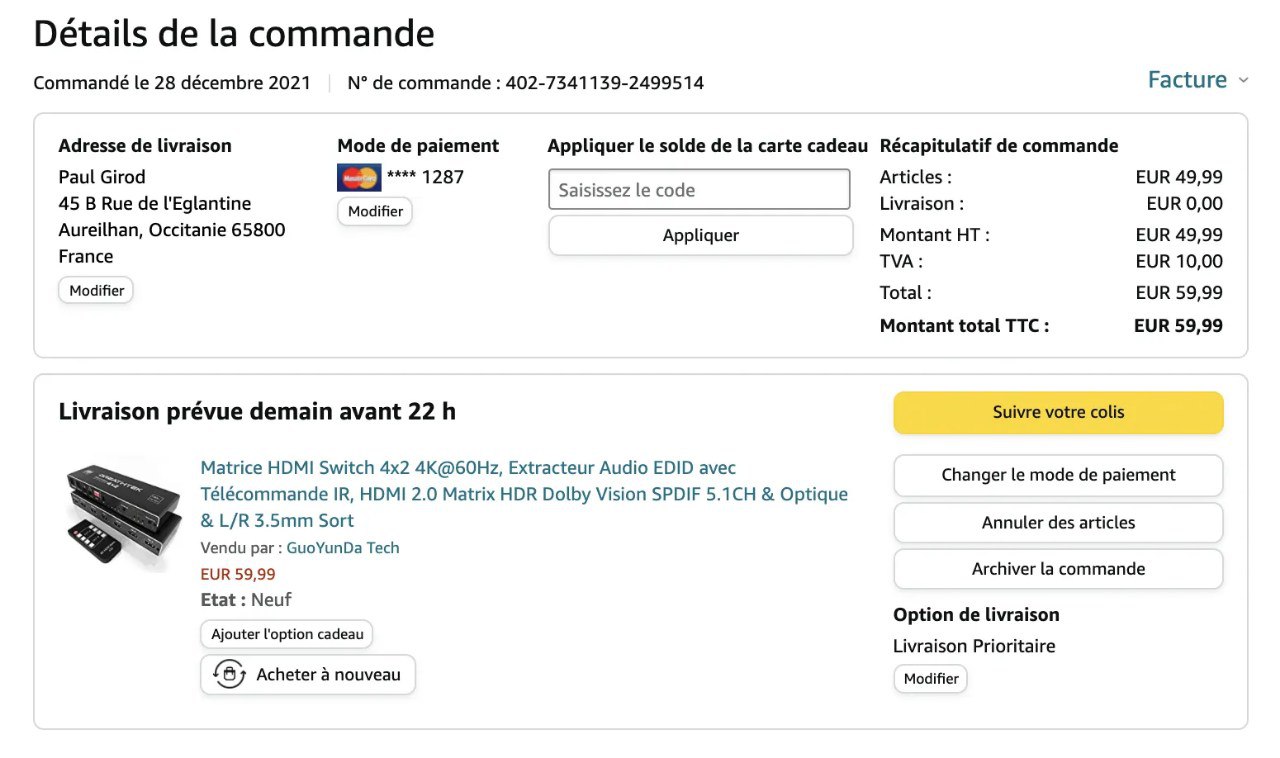Visit seller GuoYunDa Tech page
The width and height of the screenshot is (1280, 758).
(343, 548)
